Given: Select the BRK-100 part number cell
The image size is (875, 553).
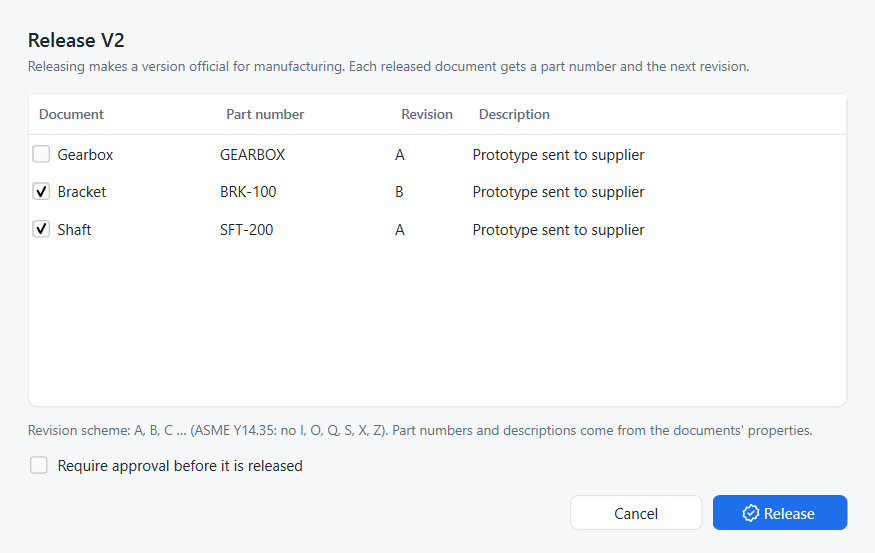Looking at the screenshot, I should (x=248, y=192).
